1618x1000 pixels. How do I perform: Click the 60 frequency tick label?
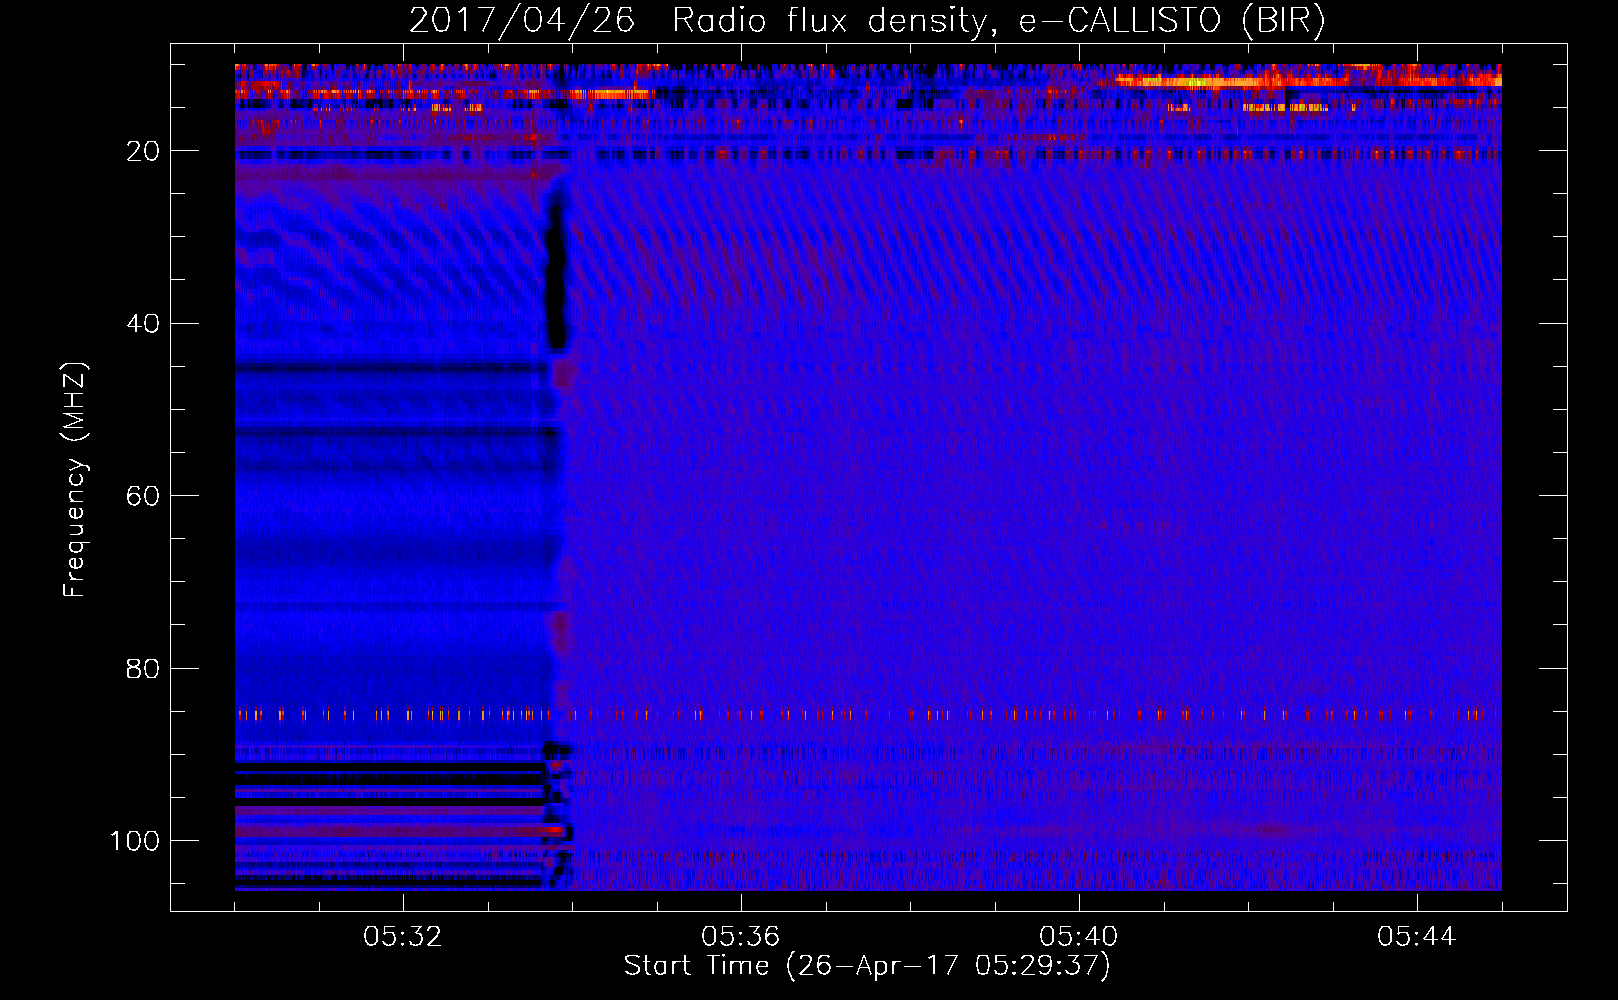click(x=143, y=496)
